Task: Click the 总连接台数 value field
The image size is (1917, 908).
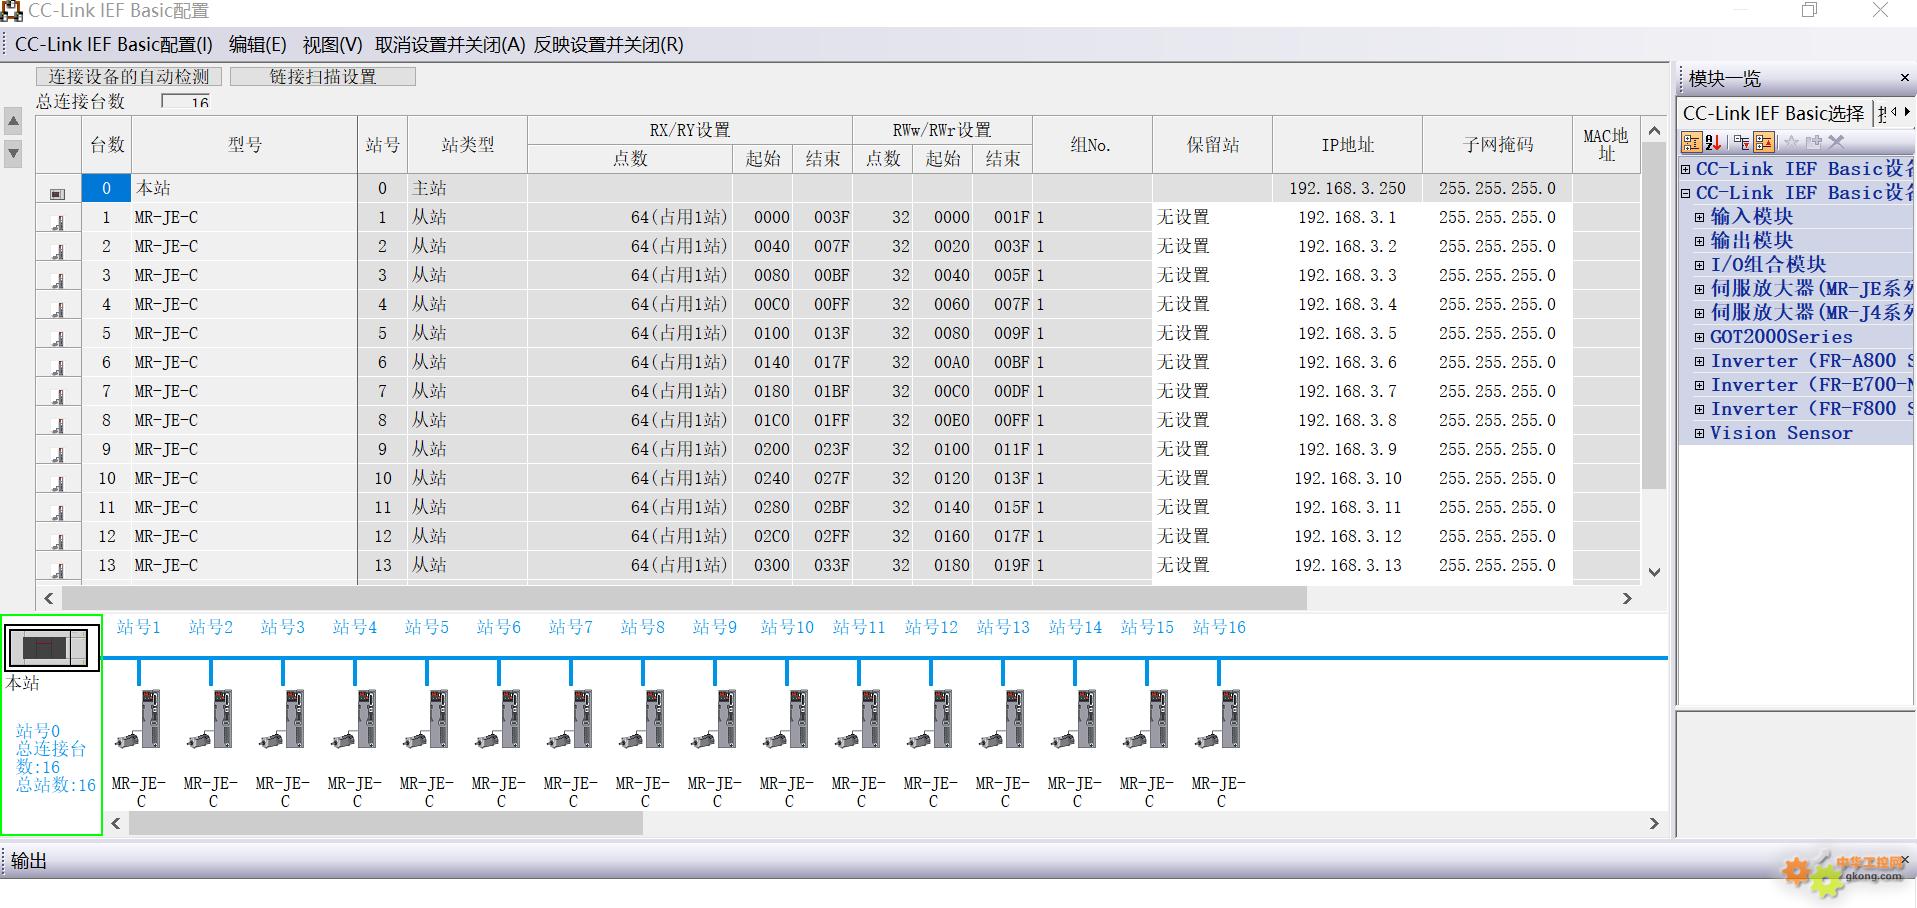Action: pyautogui.click(x=186, y=101)
